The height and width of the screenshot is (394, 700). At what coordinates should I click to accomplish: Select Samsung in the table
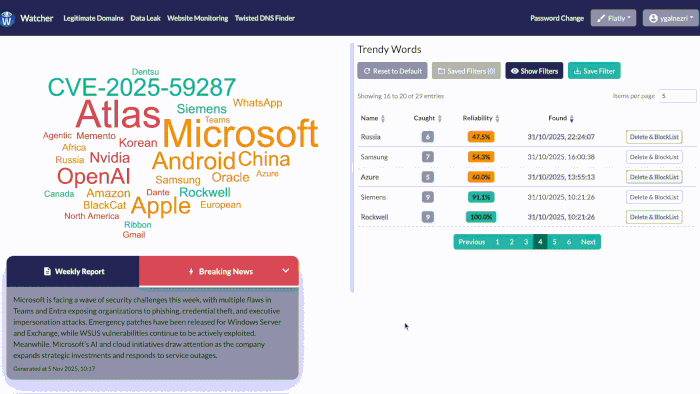point(374,157)
